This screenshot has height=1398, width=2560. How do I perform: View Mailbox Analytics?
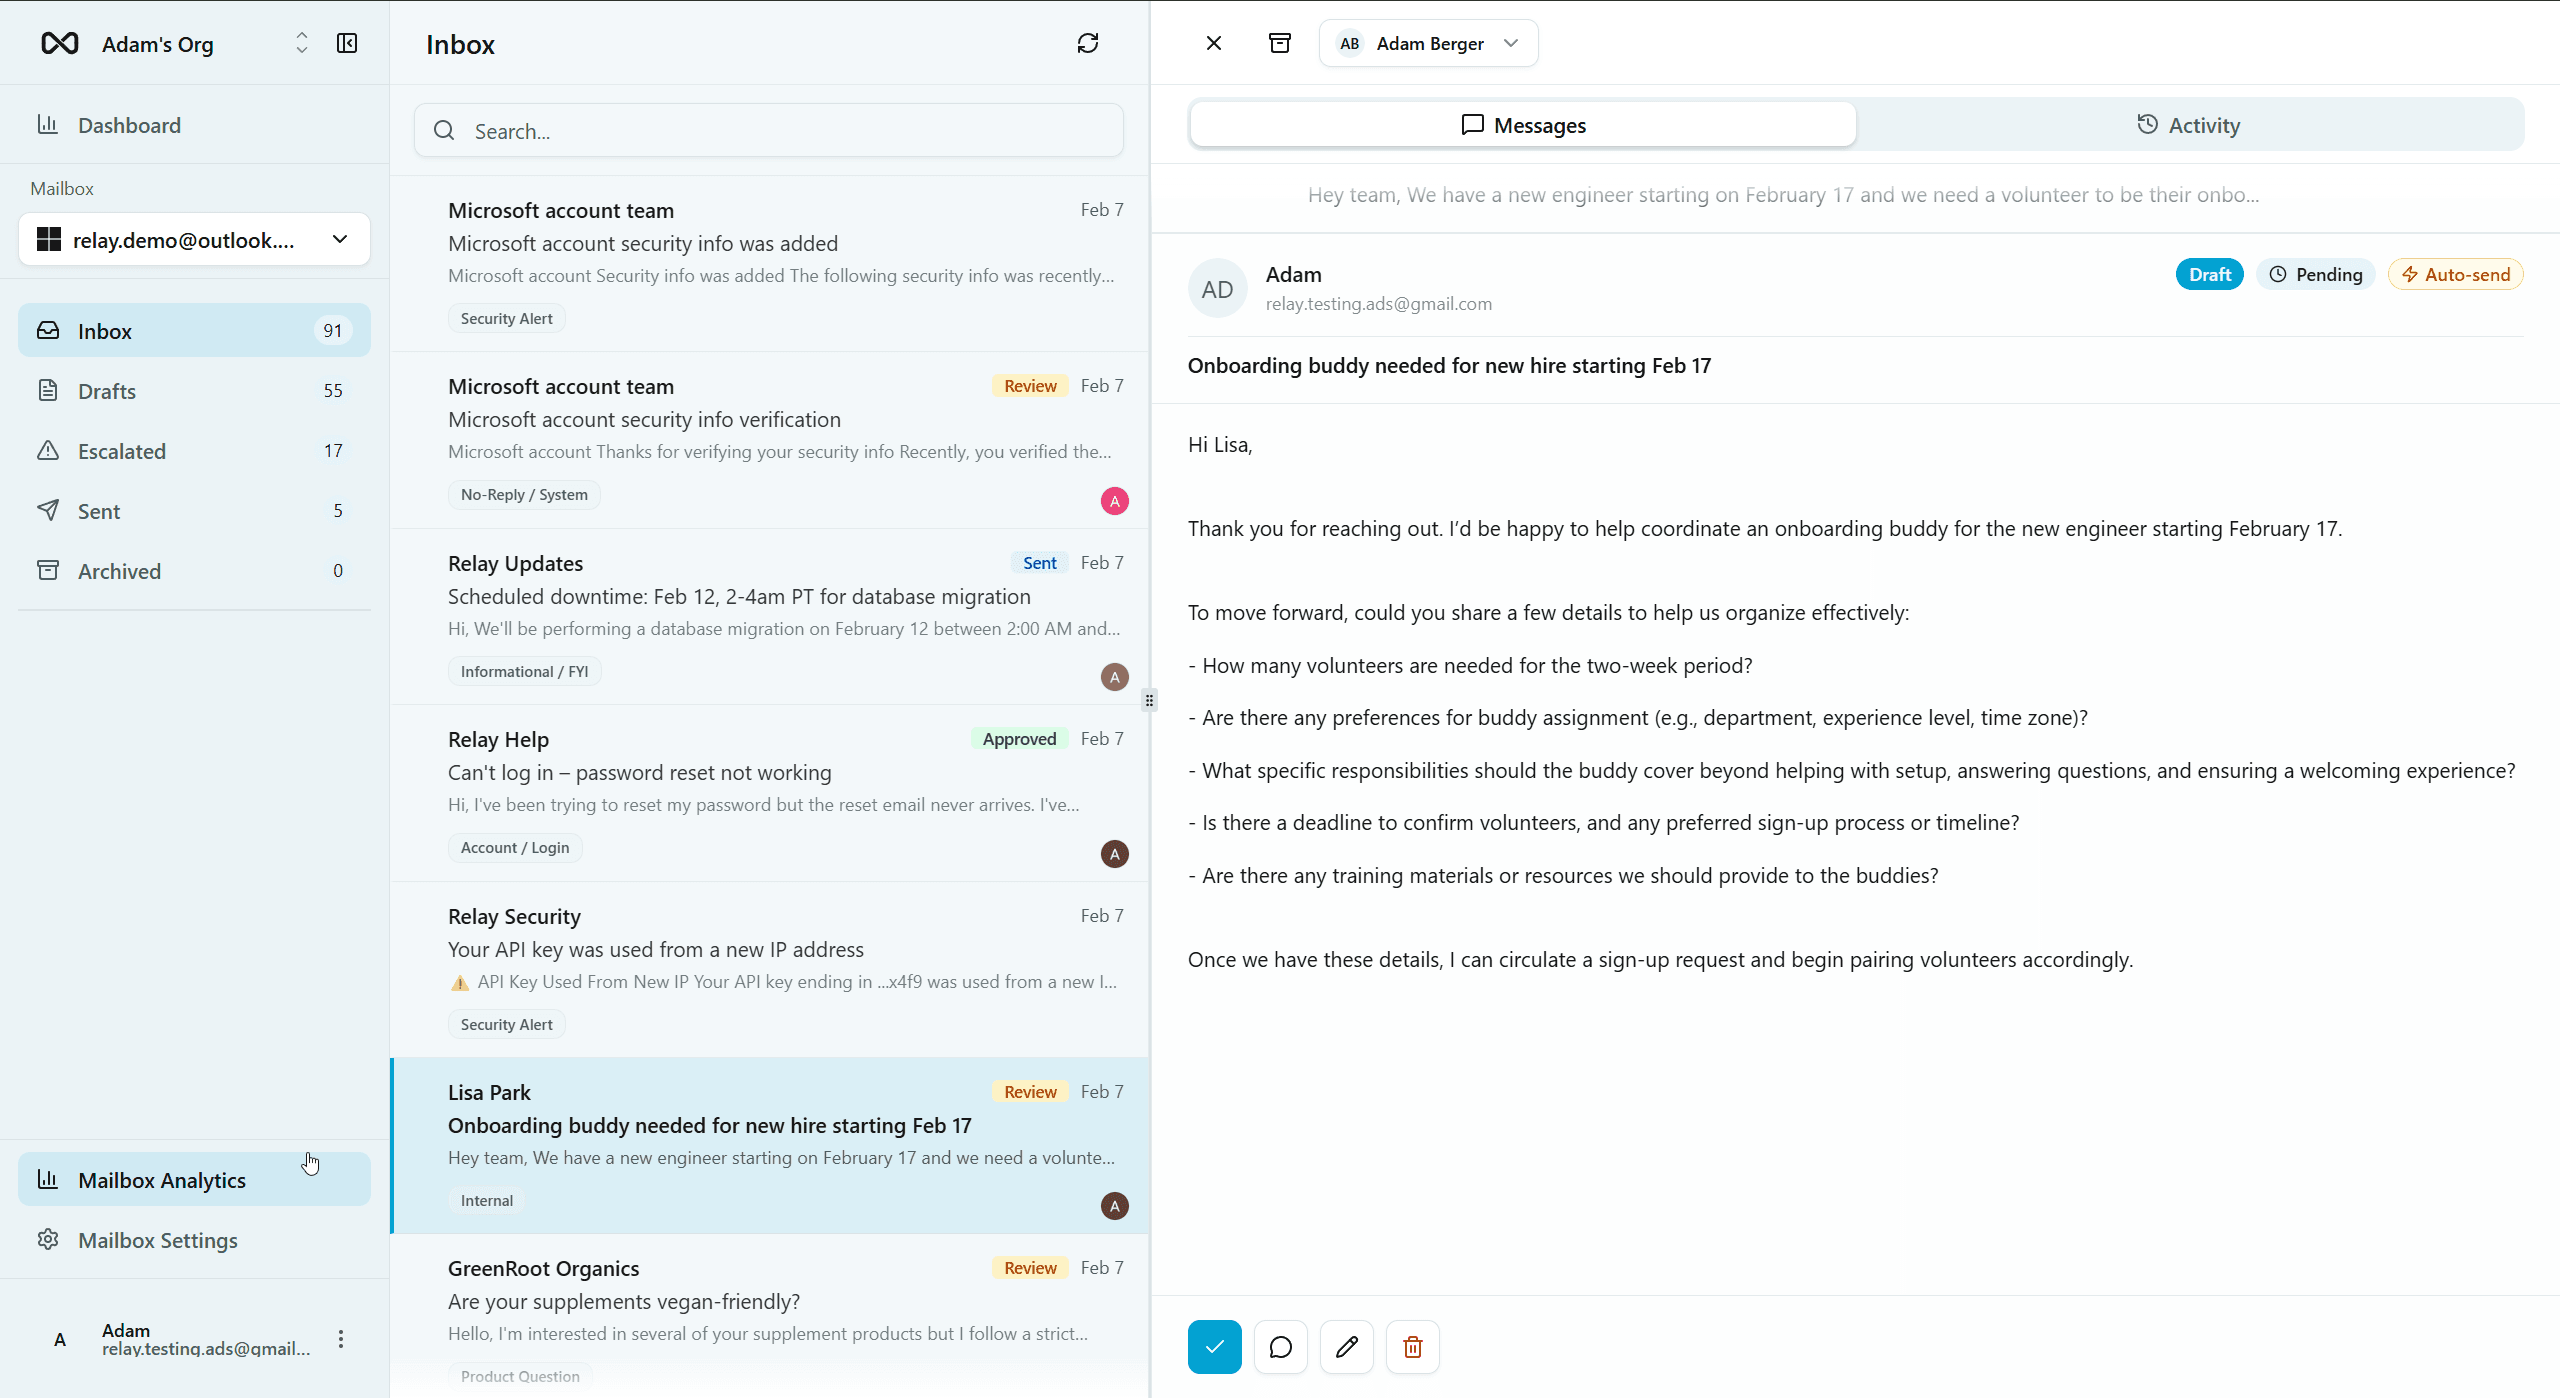pos(161,1180)
